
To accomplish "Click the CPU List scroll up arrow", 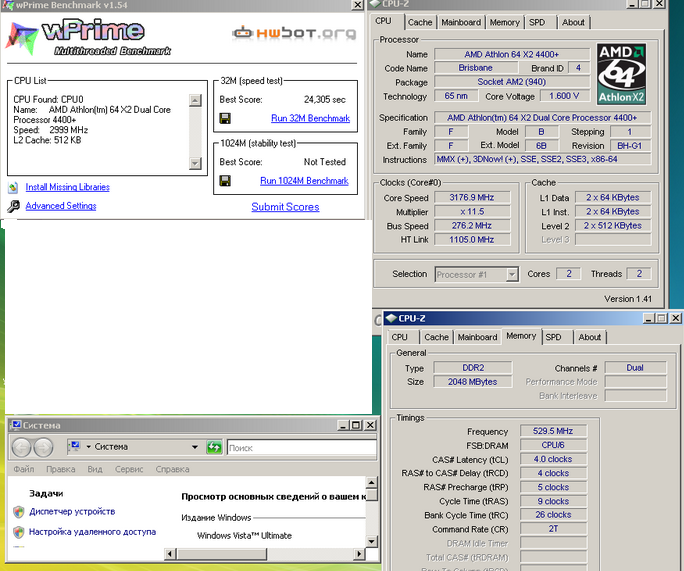I will pos(195,101).
